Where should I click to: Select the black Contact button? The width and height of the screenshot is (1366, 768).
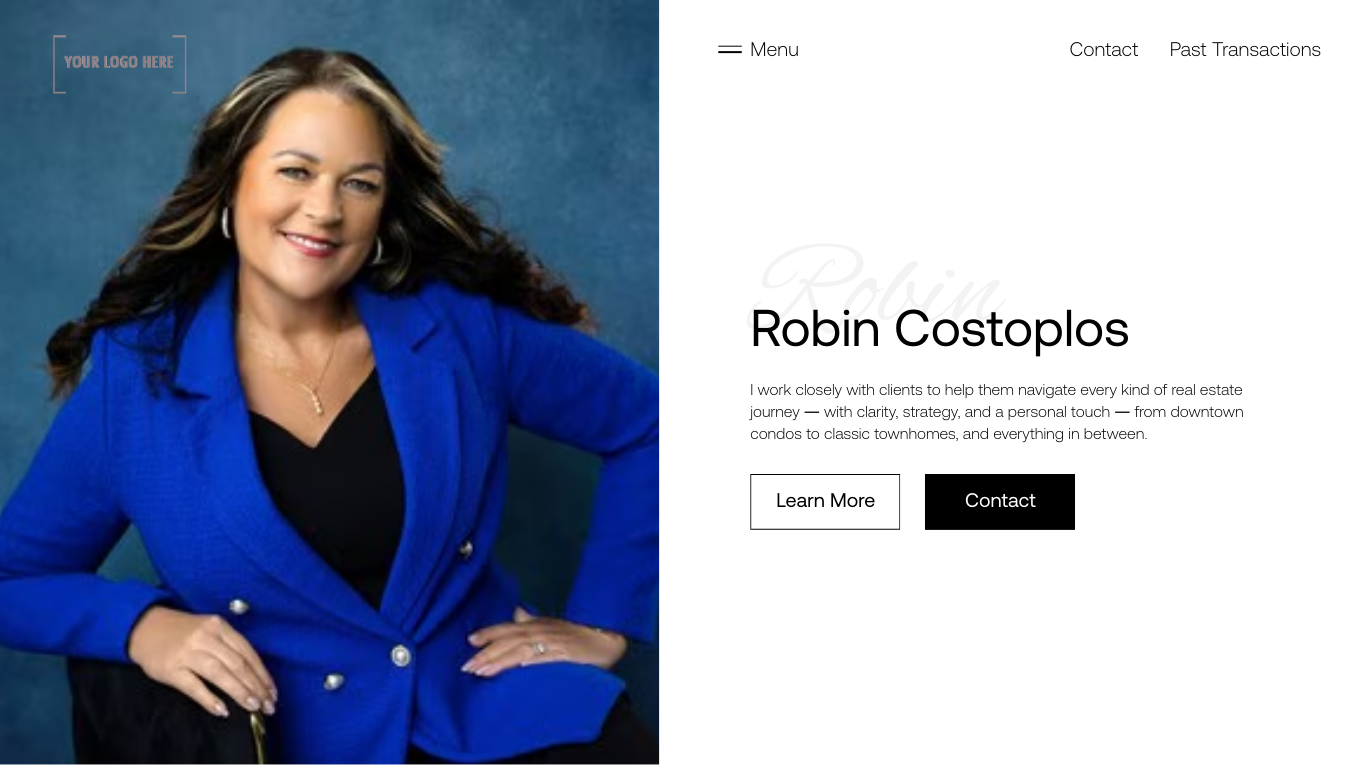pos(1000,501)
